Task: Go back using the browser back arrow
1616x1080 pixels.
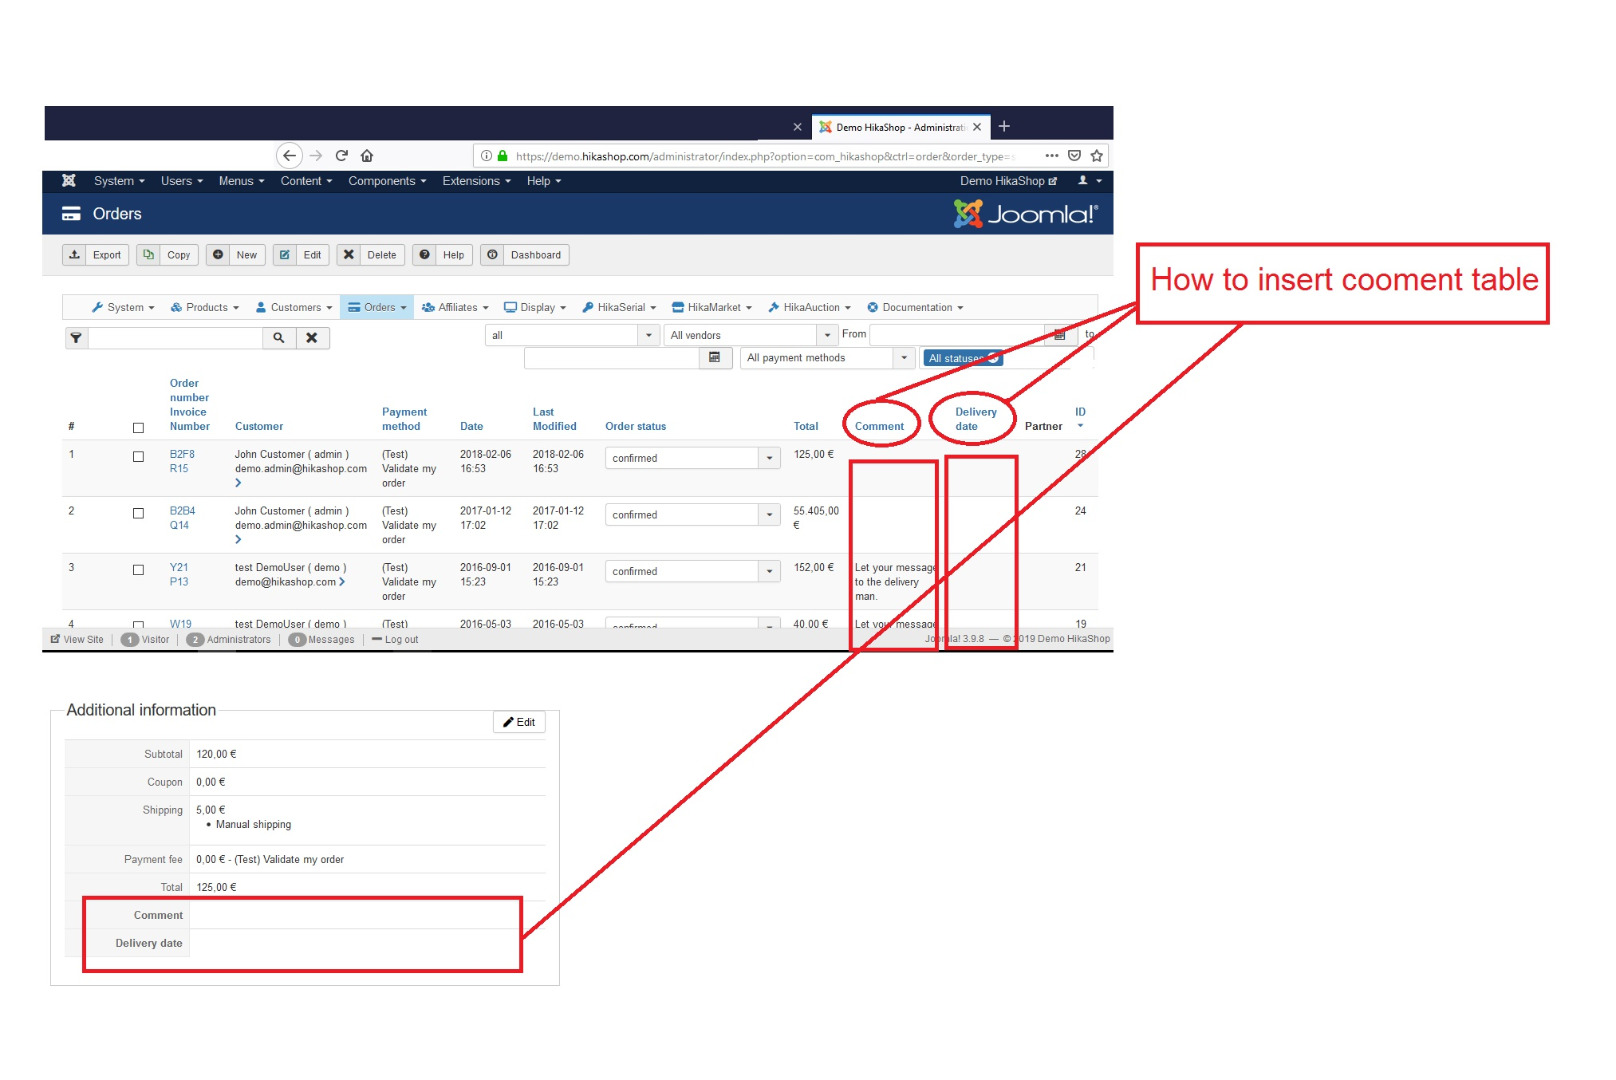Action: 289,156
